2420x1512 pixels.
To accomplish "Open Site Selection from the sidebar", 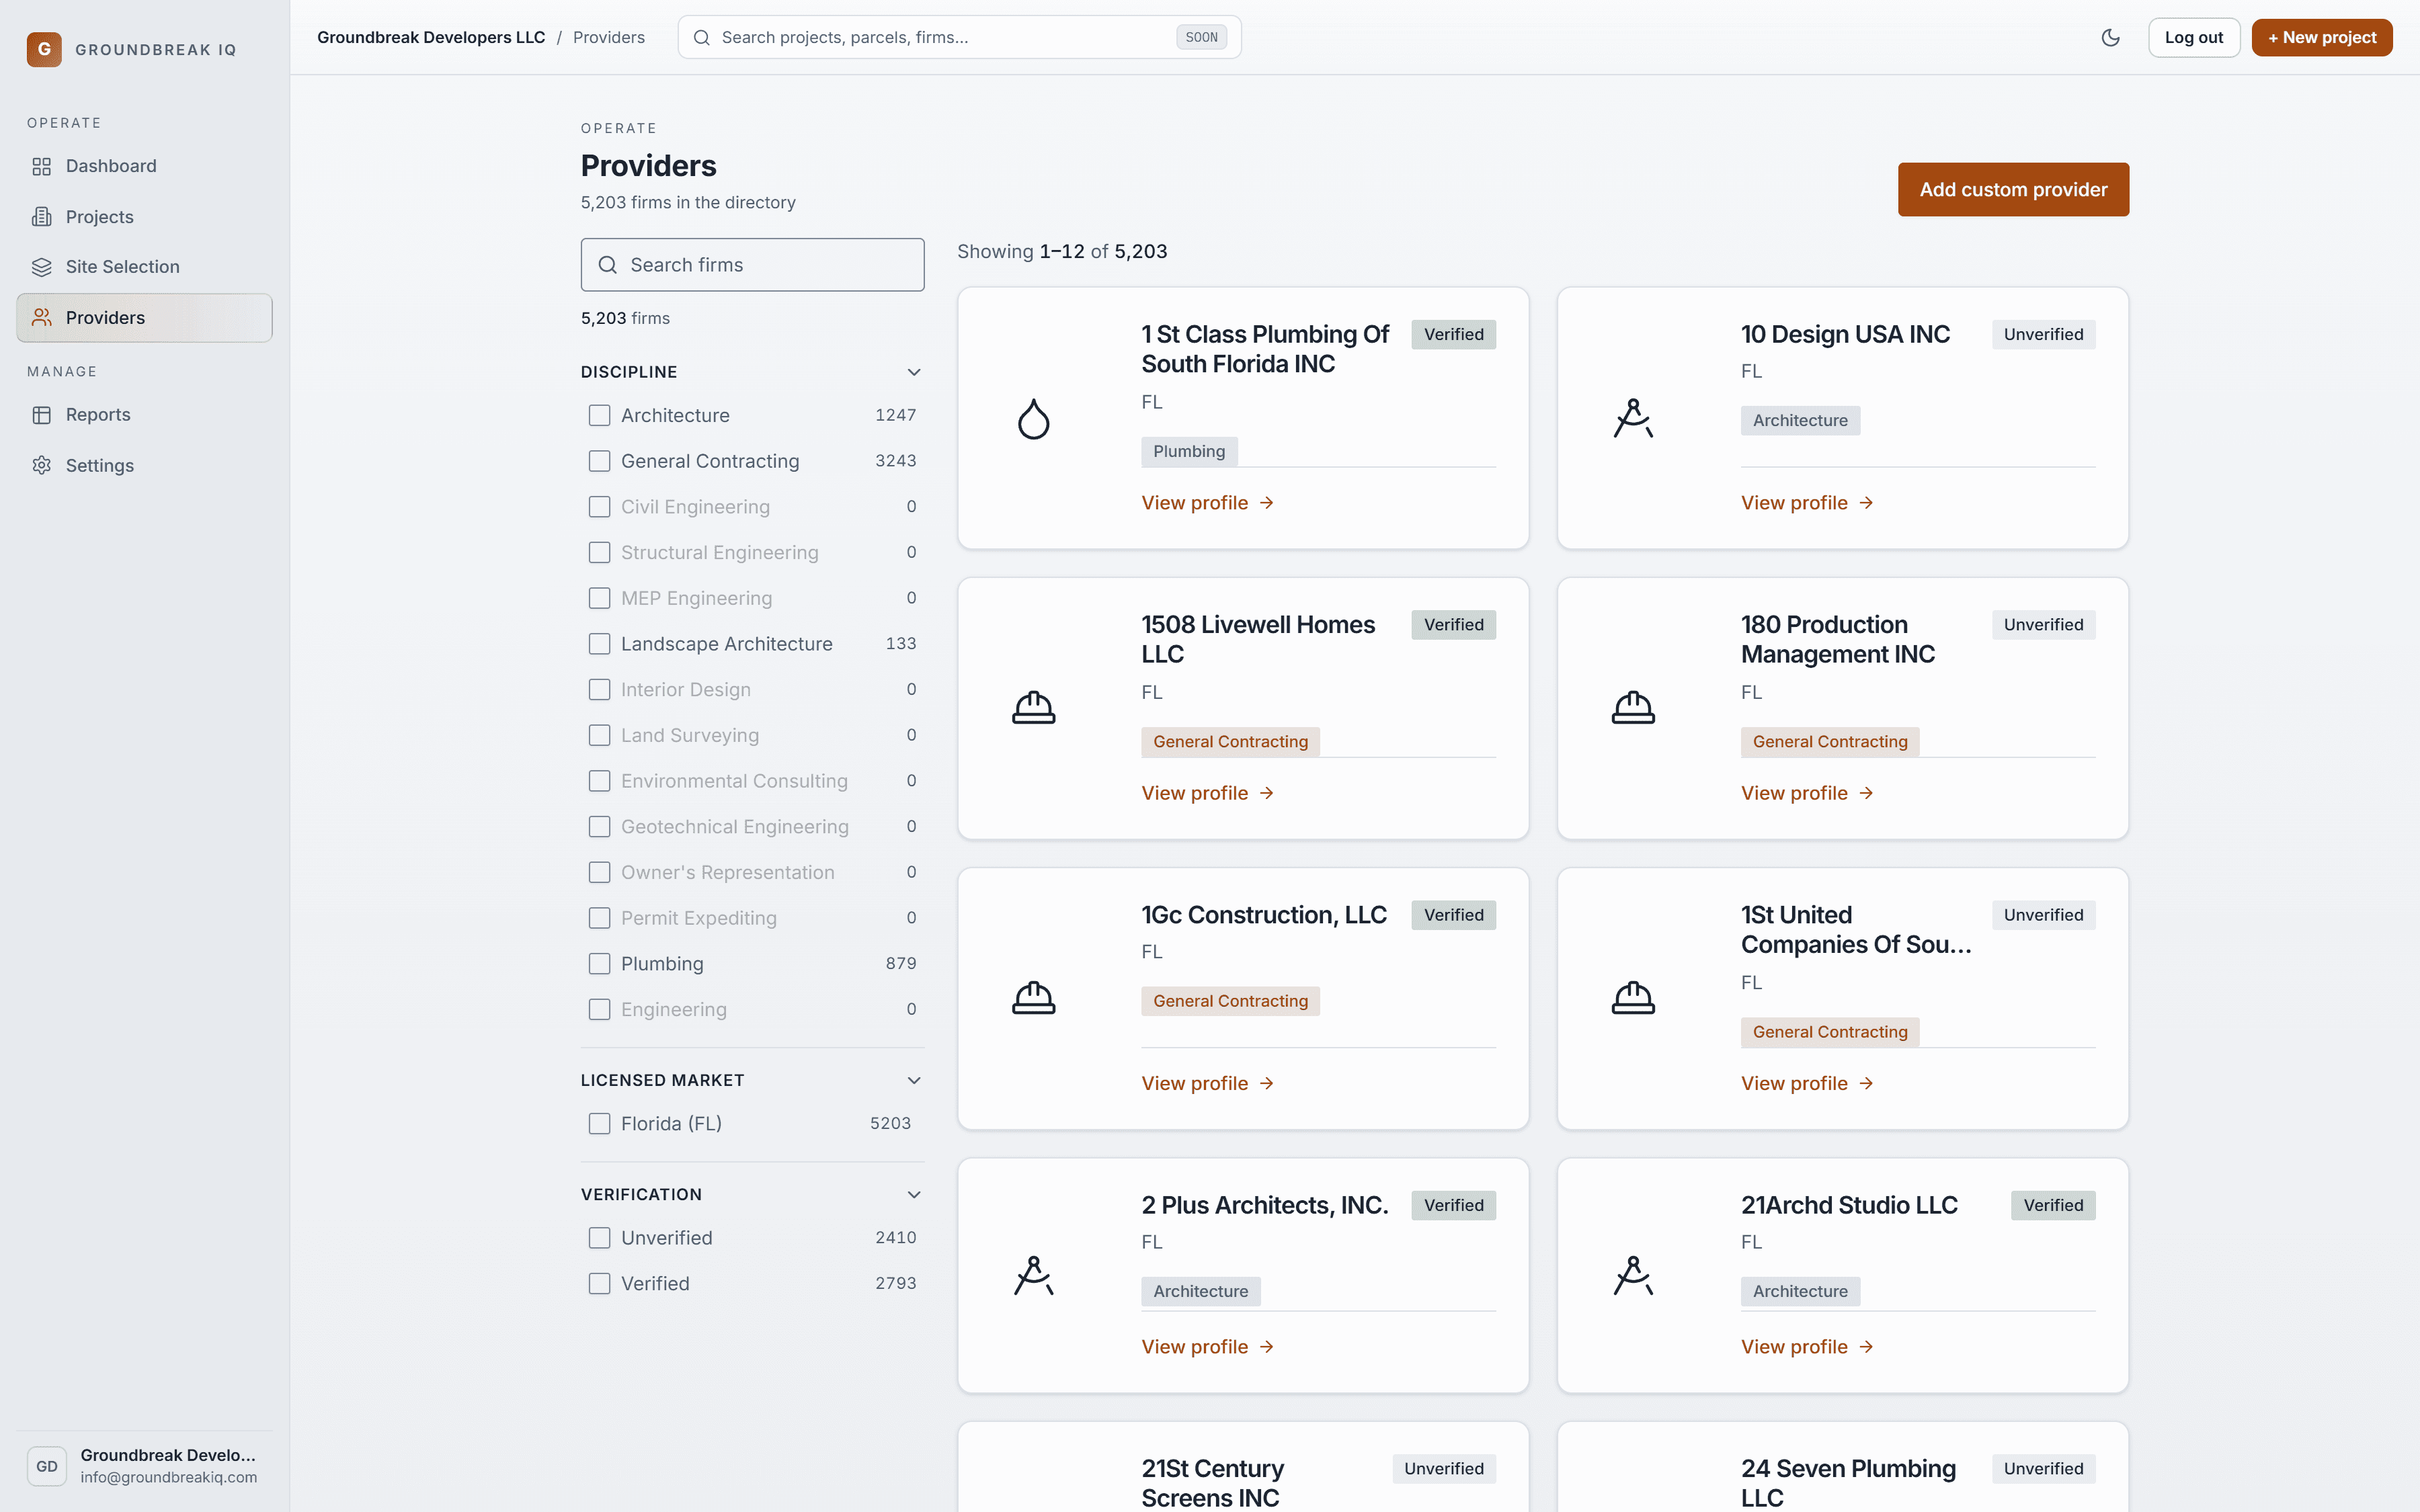I will coord(144,267).
